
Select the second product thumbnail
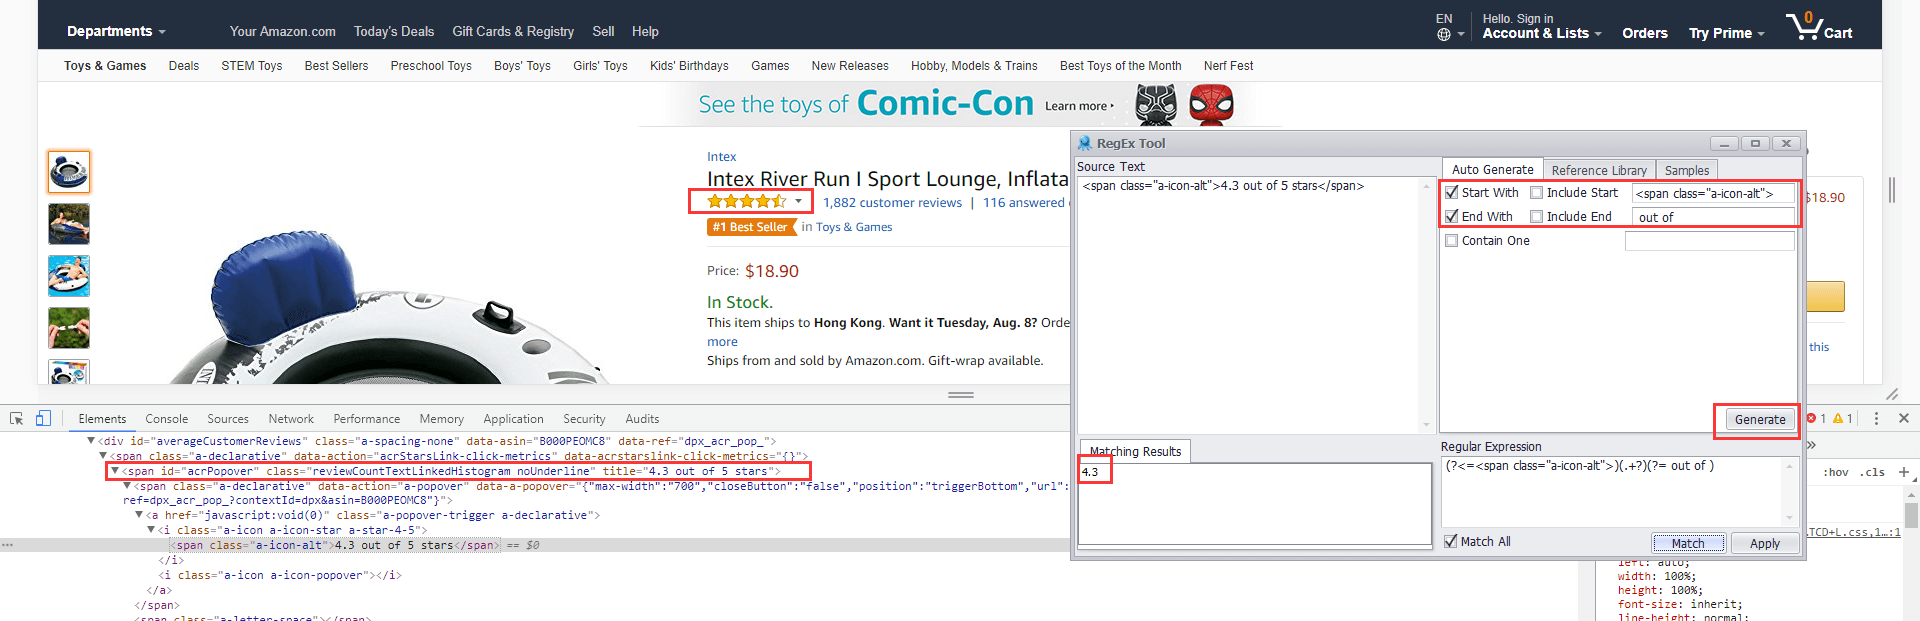coord(69,224)
